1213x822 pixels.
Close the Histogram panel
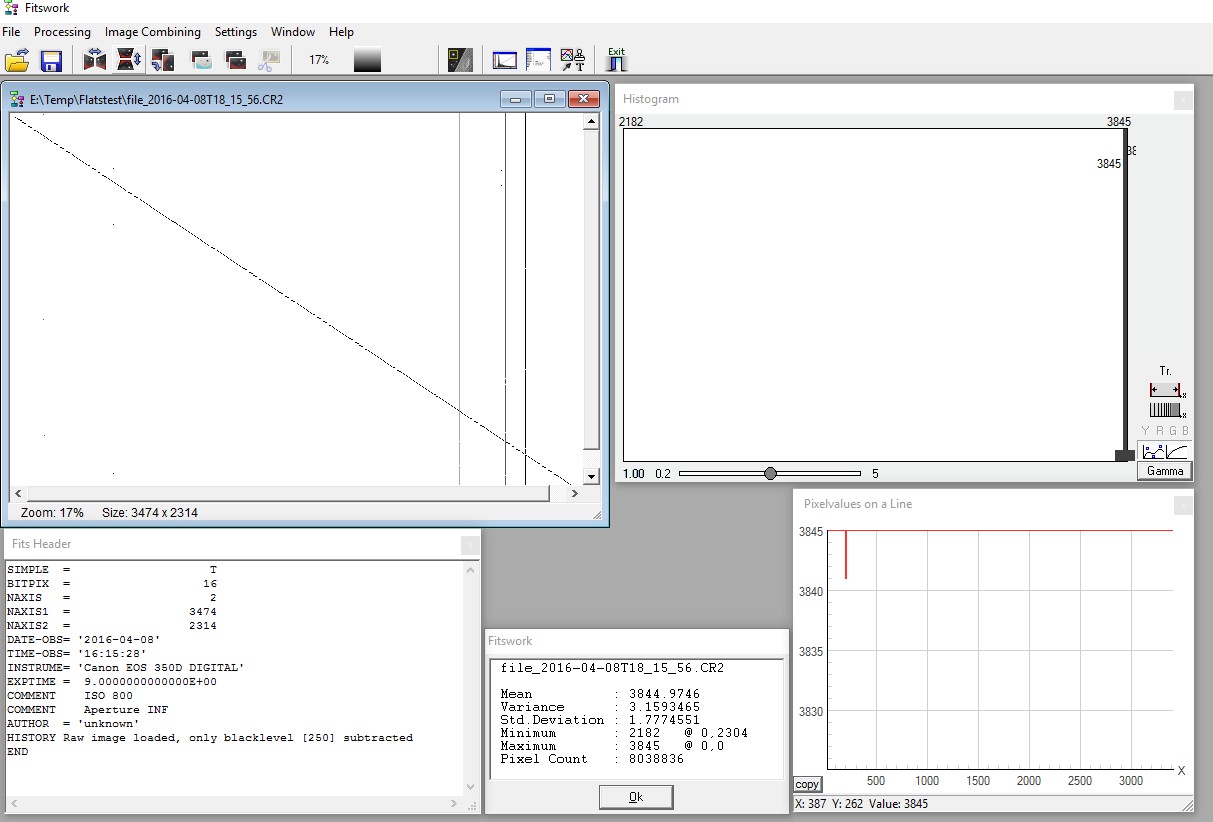coord(1183,100)
